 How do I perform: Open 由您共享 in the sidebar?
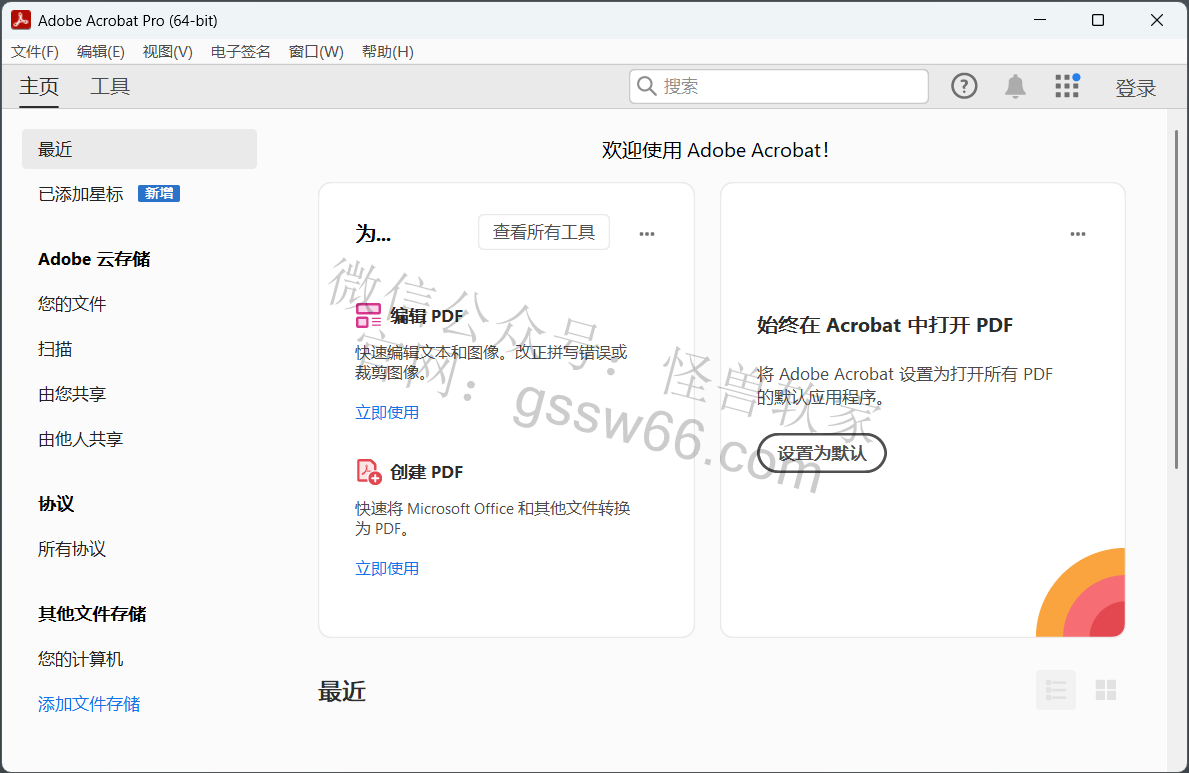point(72,394)
